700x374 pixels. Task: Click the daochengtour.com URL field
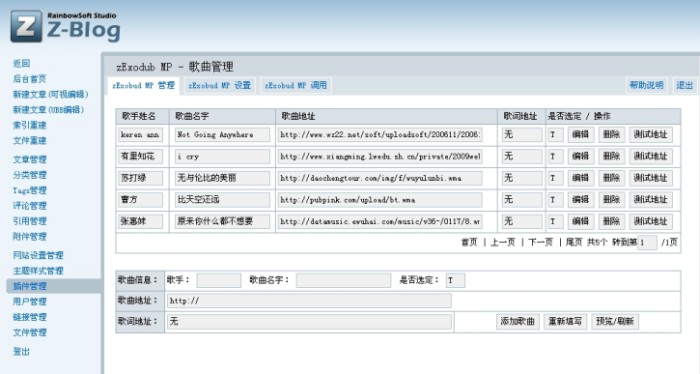pyautogui.click(x=380, y=178)
